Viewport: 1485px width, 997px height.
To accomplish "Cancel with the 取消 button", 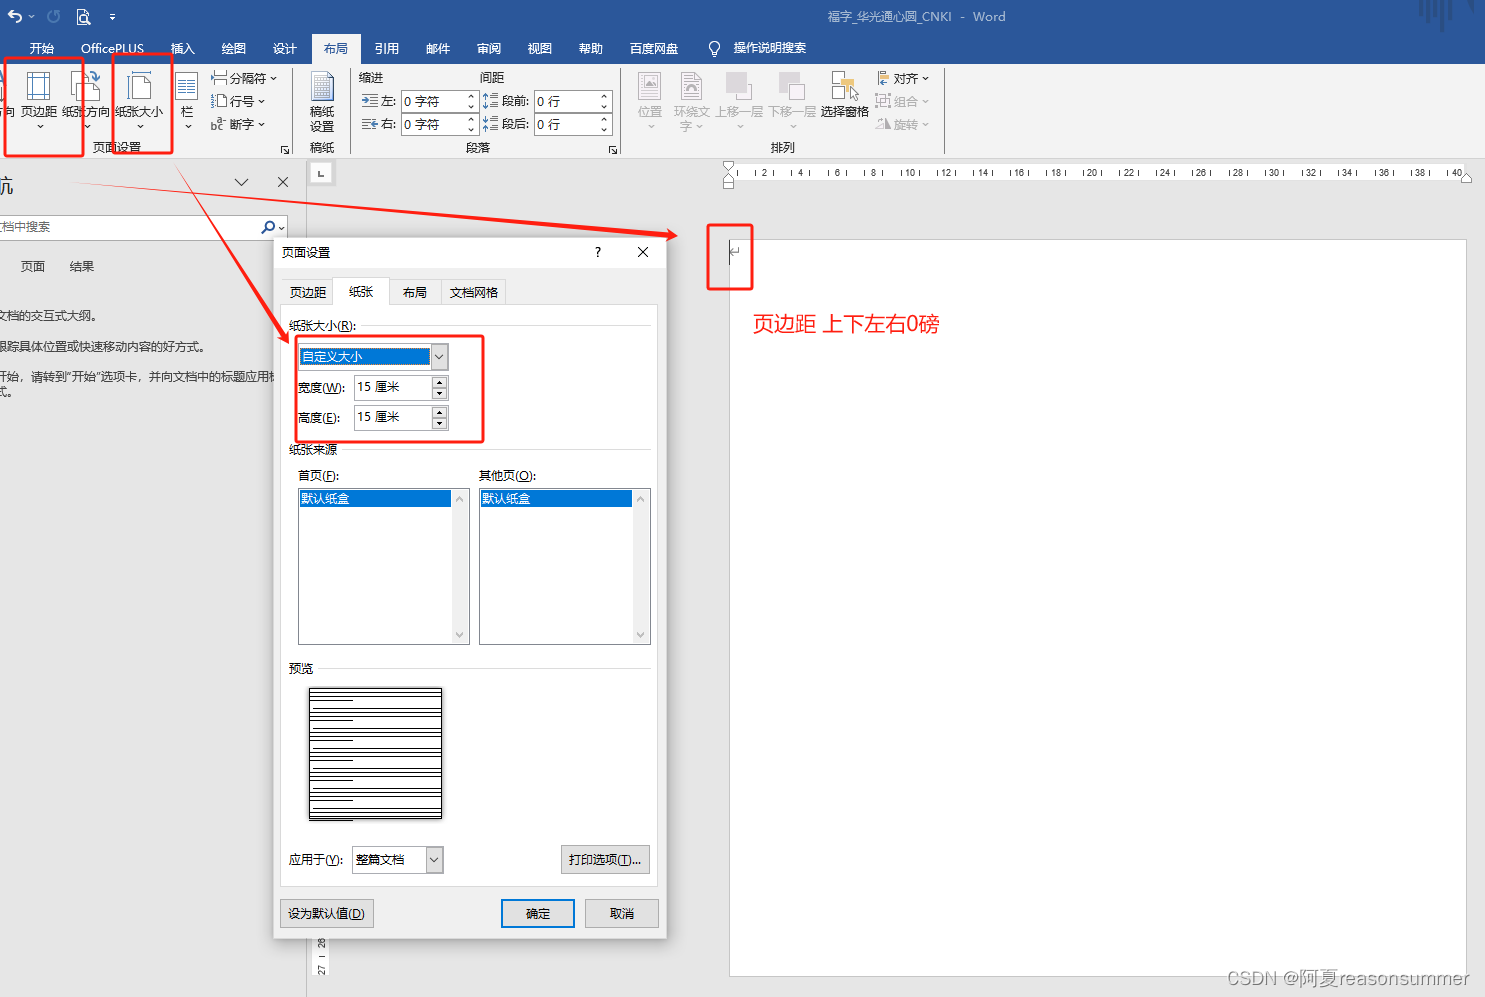I will 622,913.
